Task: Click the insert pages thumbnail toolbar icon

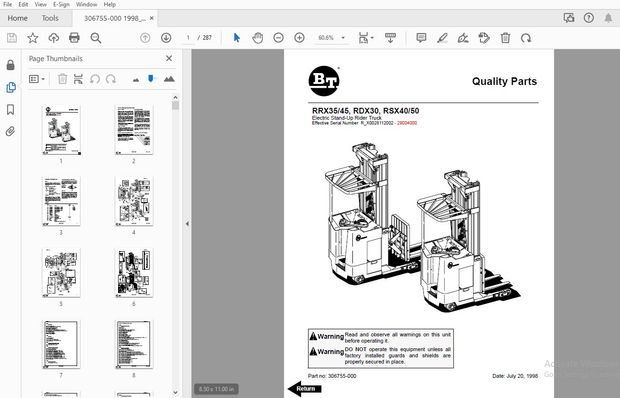Action: click(78, 79)
